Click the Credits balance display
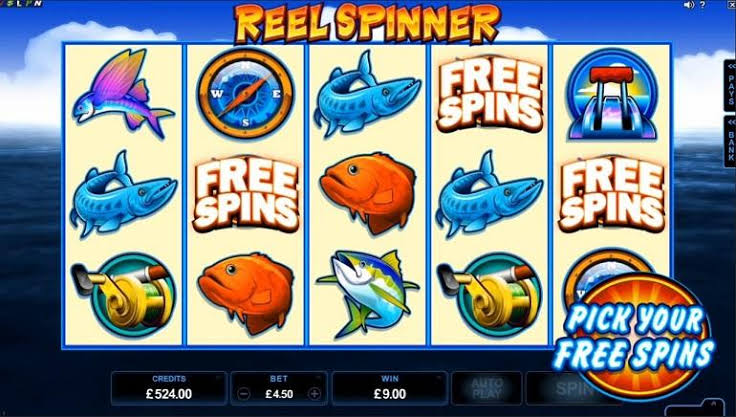736x417 pixels. click(x=169, y=388)
